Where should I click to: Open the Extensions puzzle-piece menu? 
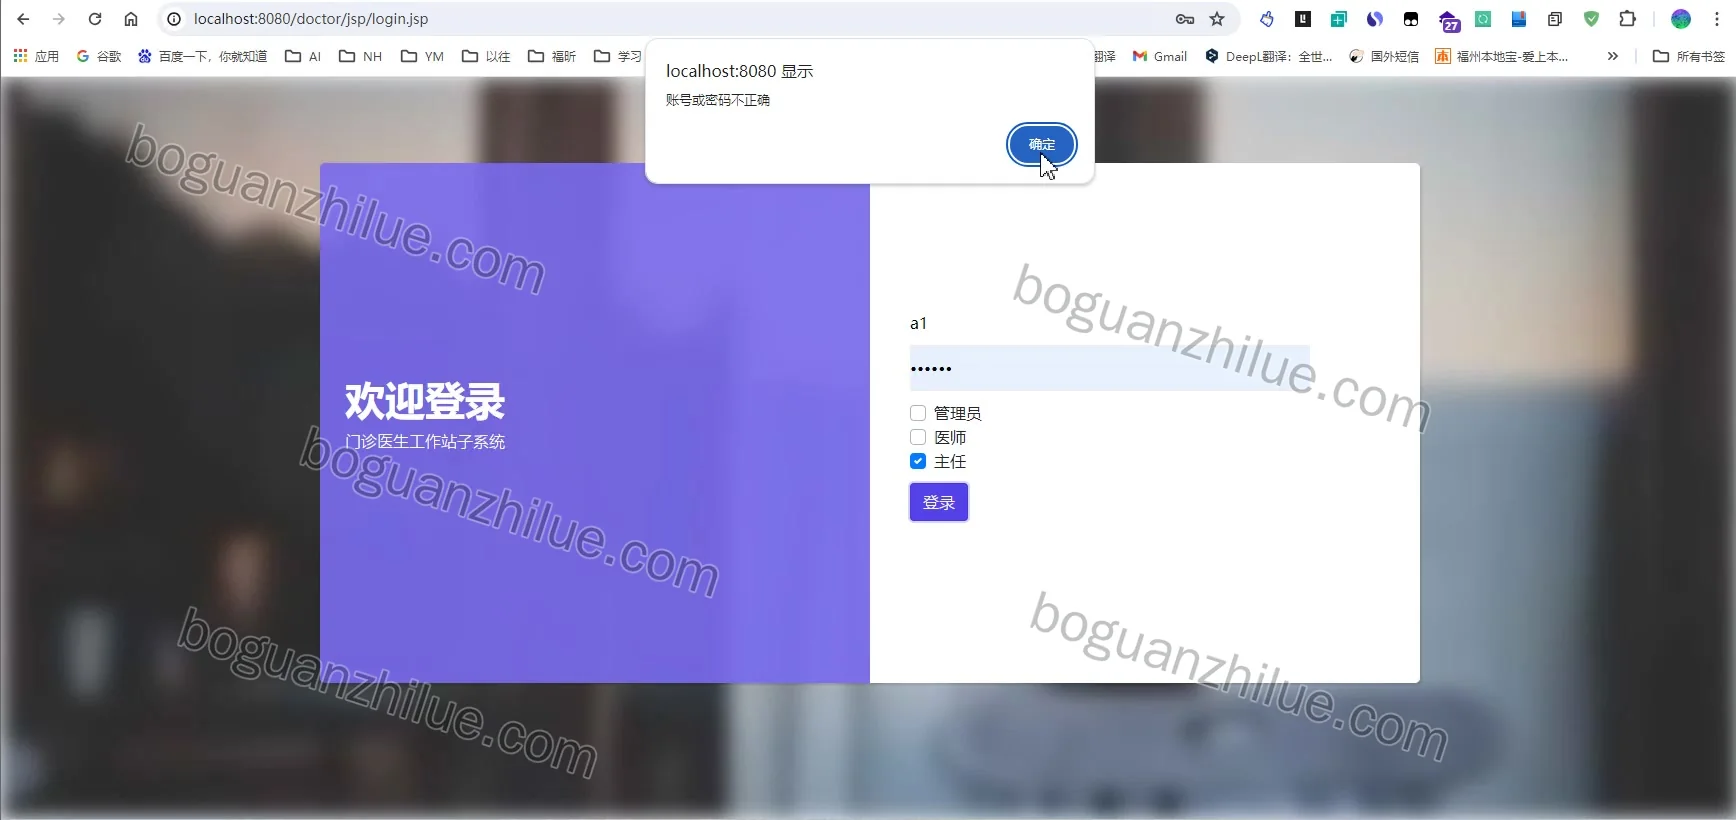click(x=1627, y=19)
